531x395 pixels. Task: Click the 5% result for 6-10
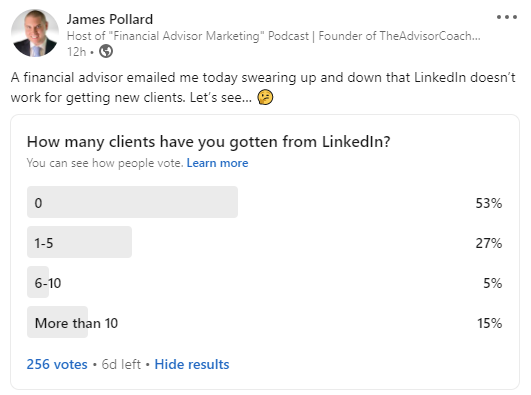pos(492,283)
